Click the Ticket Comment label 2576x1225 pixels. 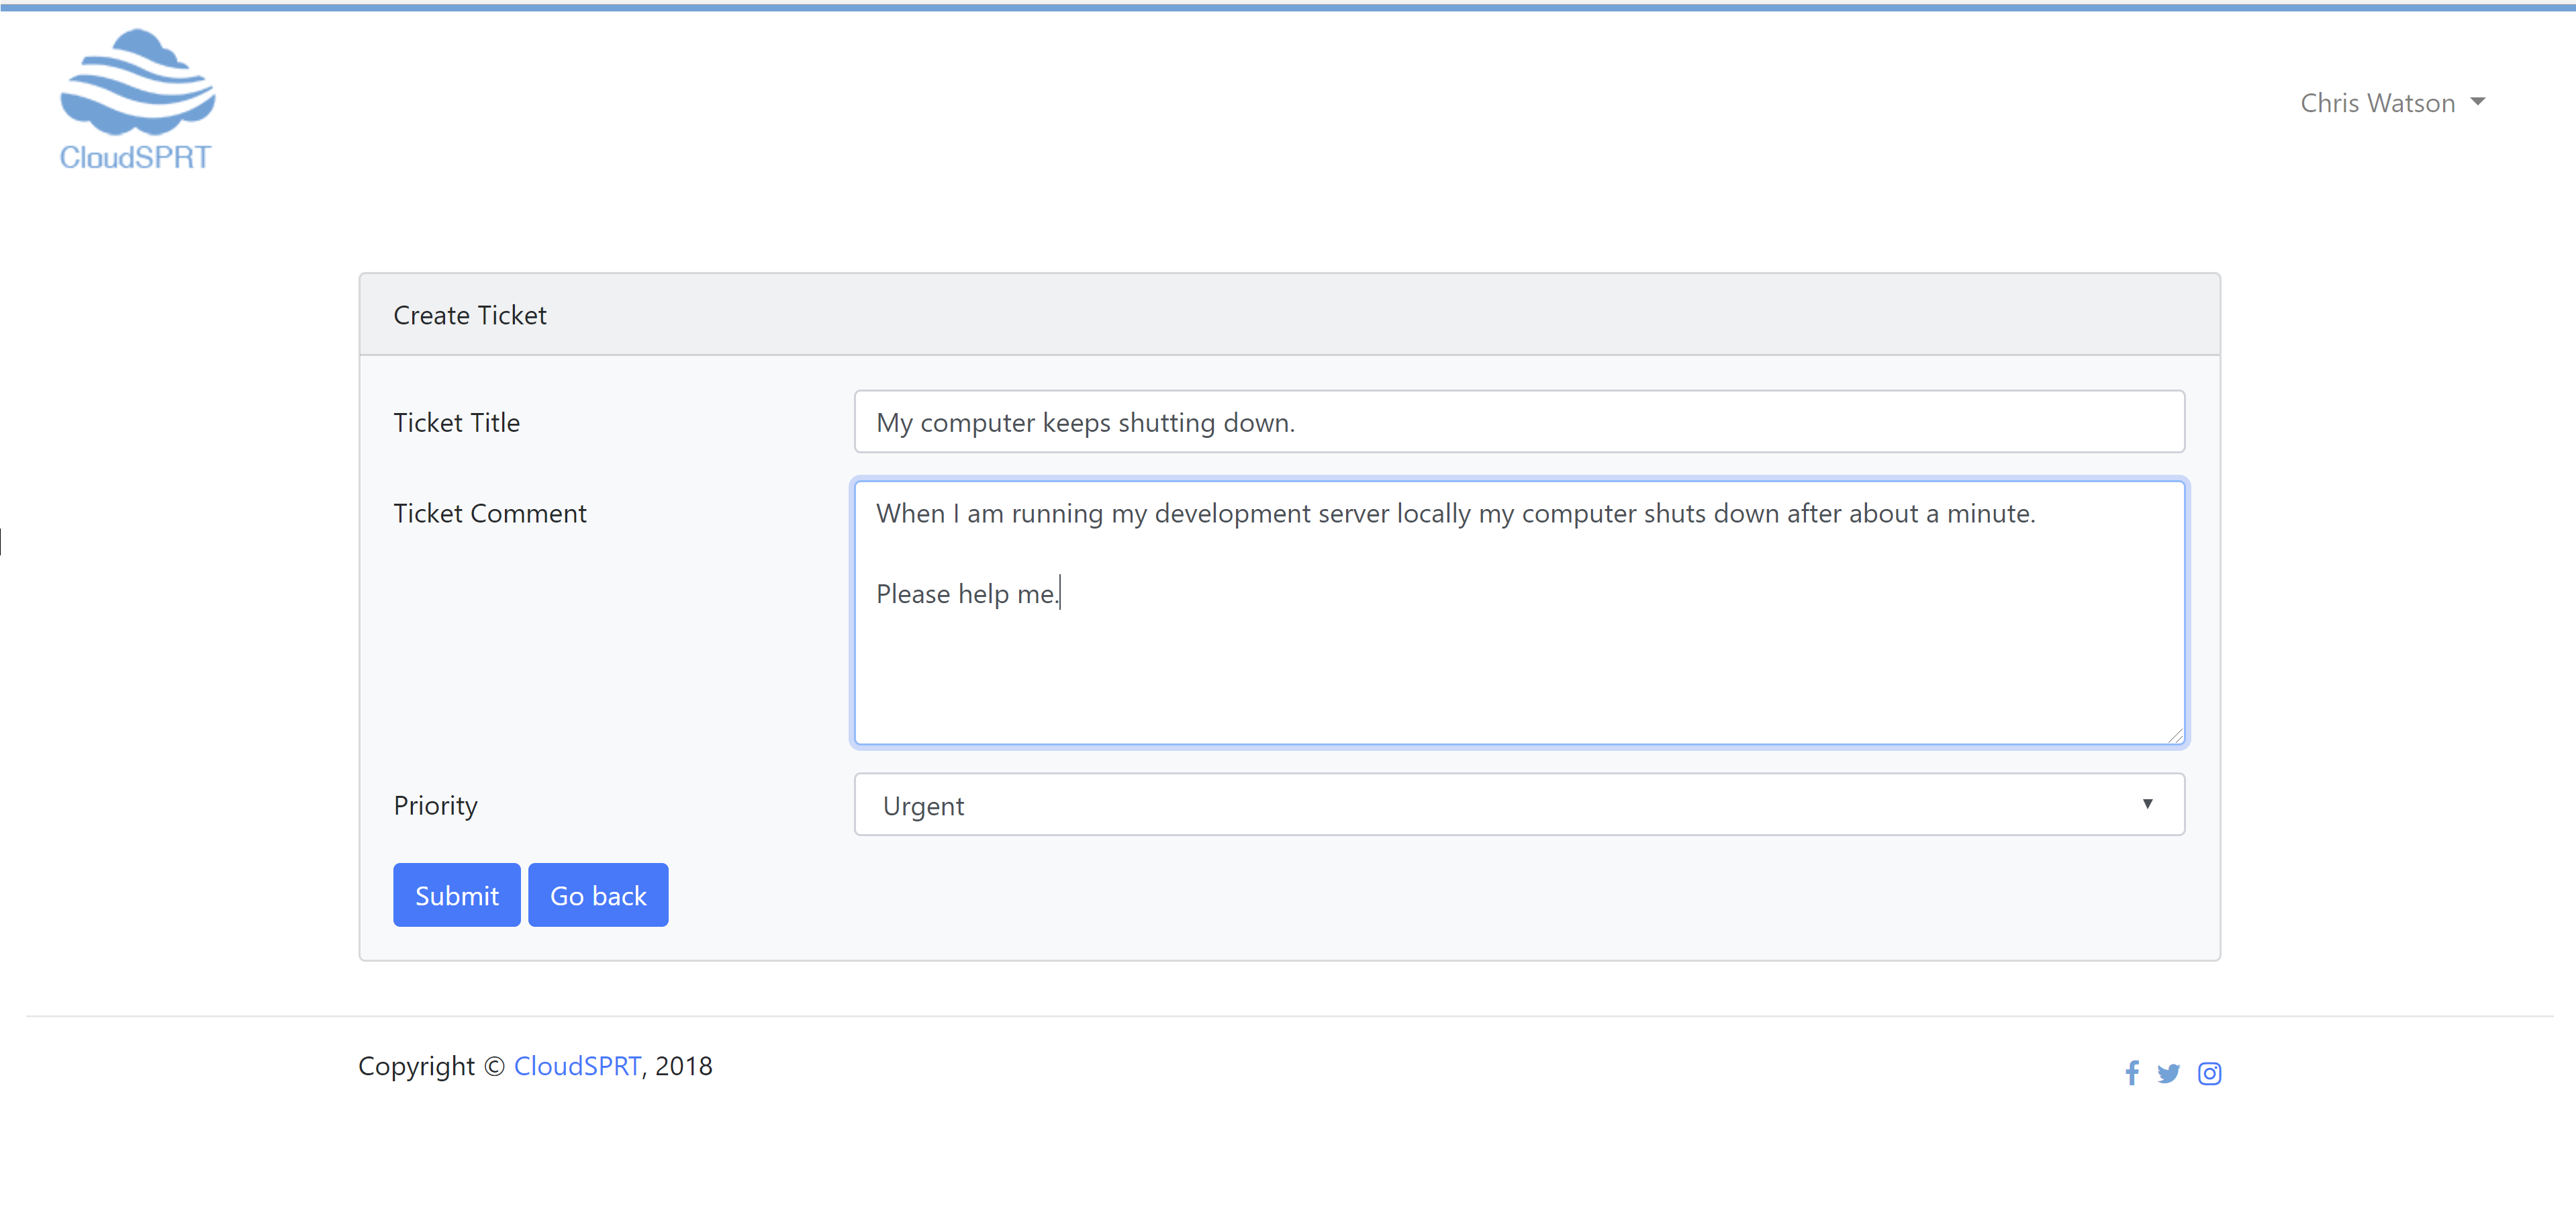[489, 513]
